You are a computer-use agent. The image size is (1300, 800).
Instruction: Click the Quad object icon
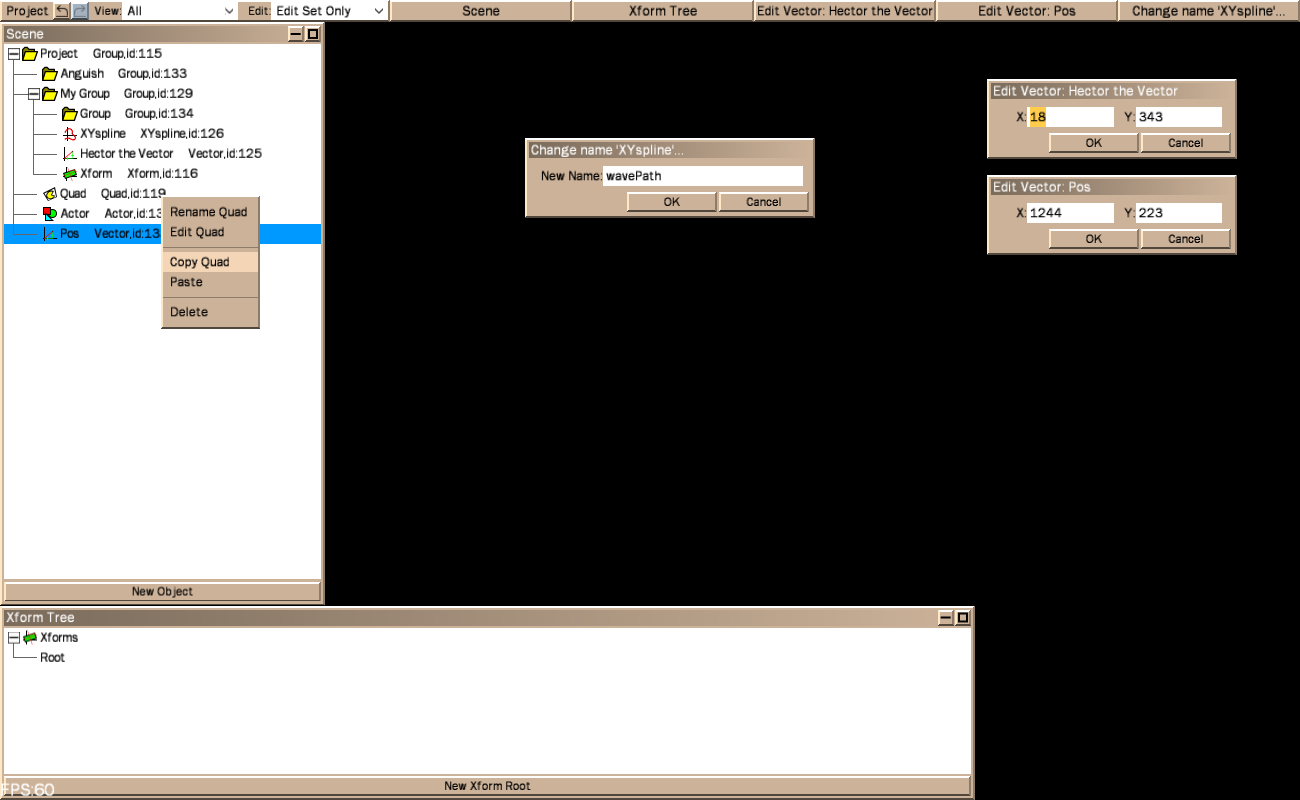(50, 194)
